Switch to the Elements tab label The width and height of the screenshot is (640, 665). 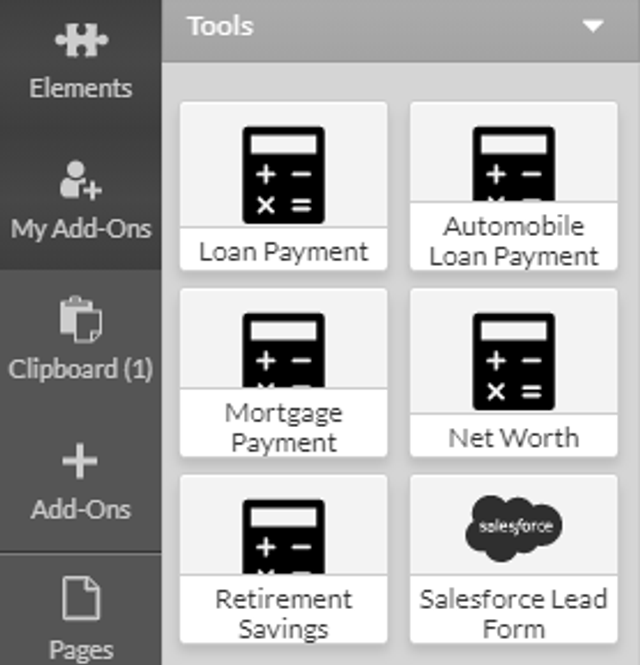(81, 88)
